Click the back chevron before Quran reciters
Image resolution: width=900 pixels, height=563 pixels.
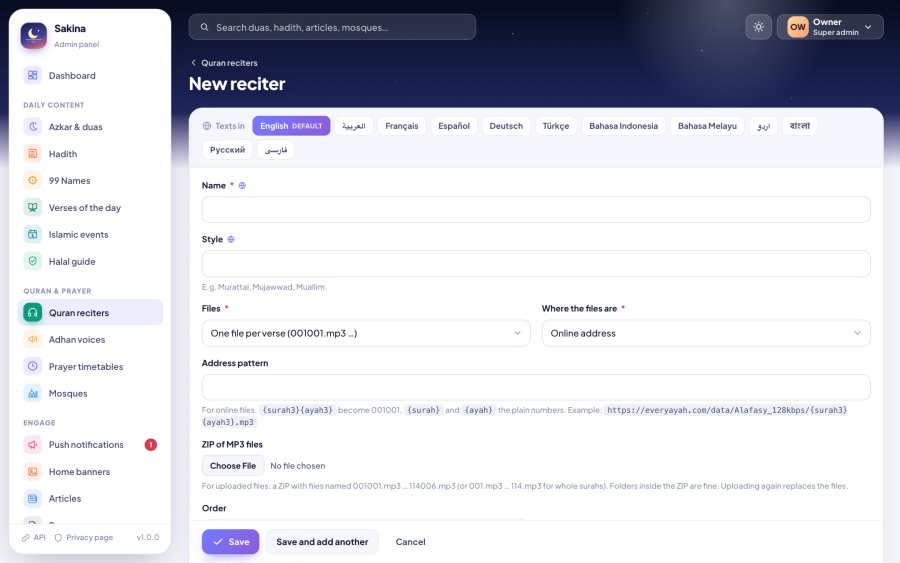click(x=193, y=63)
